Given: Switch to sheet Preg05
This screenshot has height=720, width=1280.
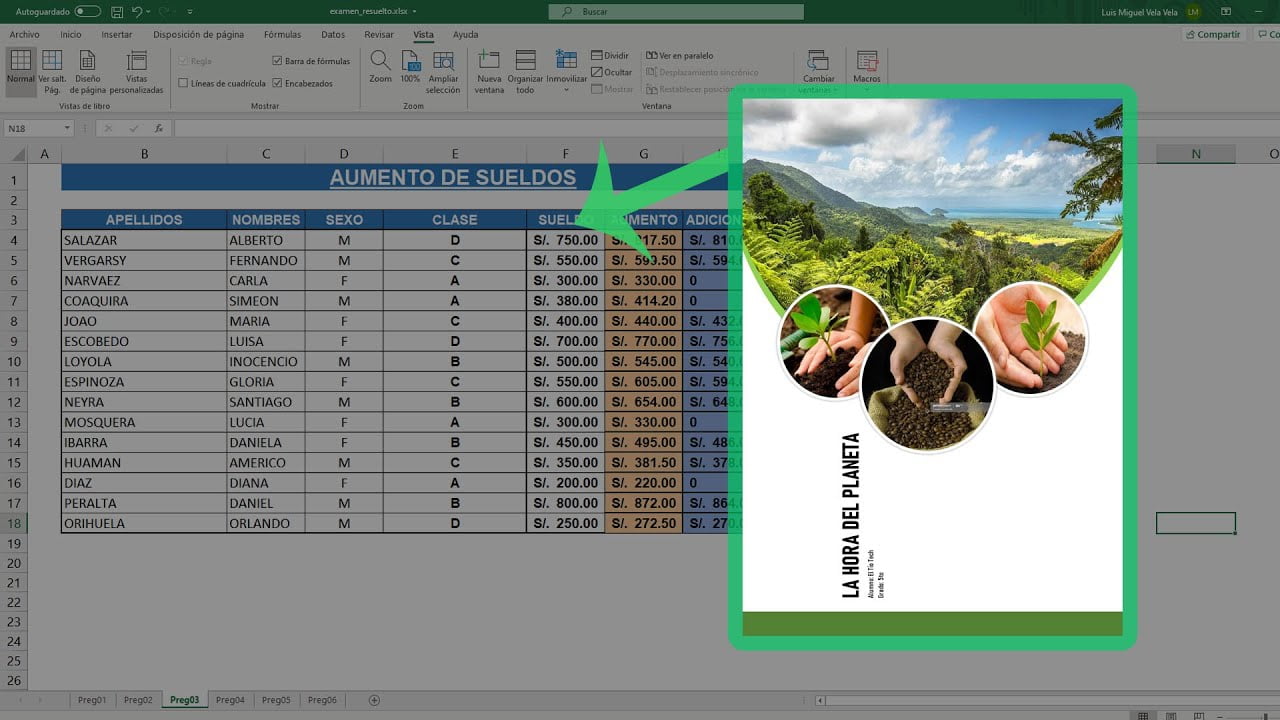Looking at the screenshot, I should (276, 700).
